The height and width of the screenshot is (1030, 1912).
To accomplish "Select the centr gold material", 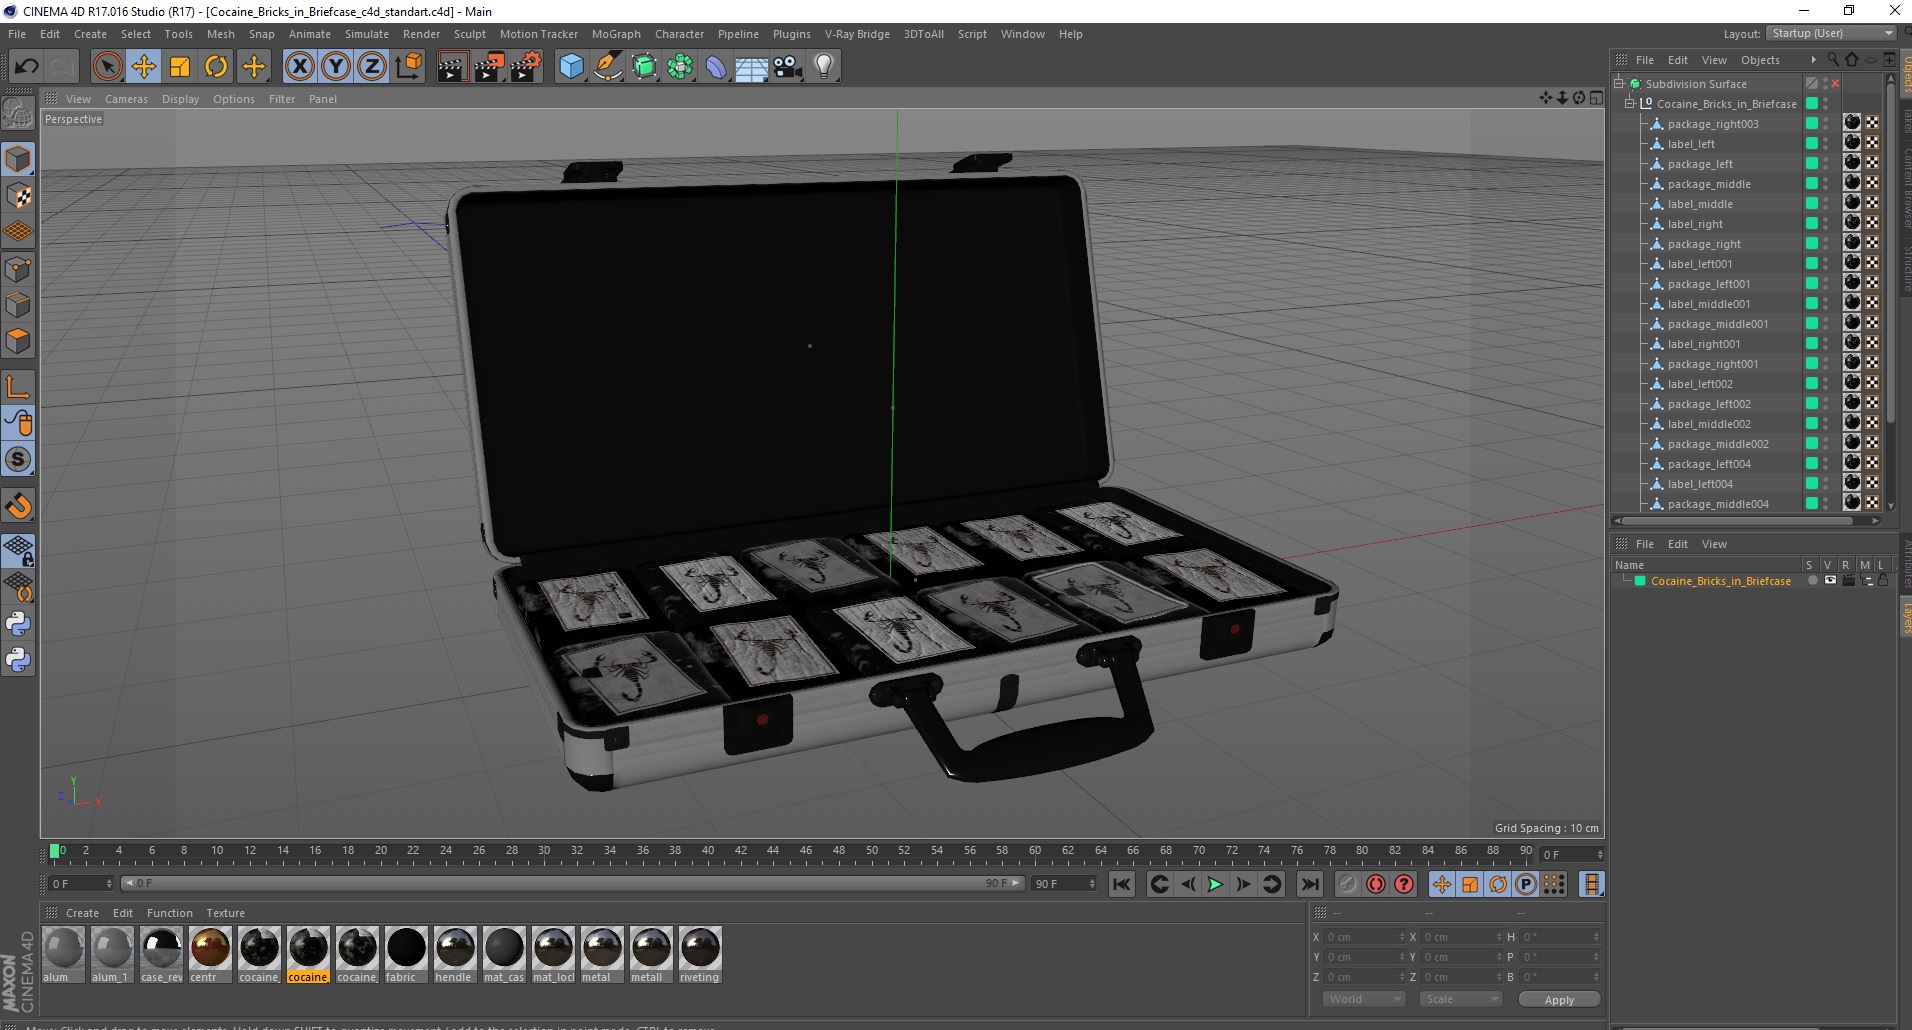I will pos(210,955).
